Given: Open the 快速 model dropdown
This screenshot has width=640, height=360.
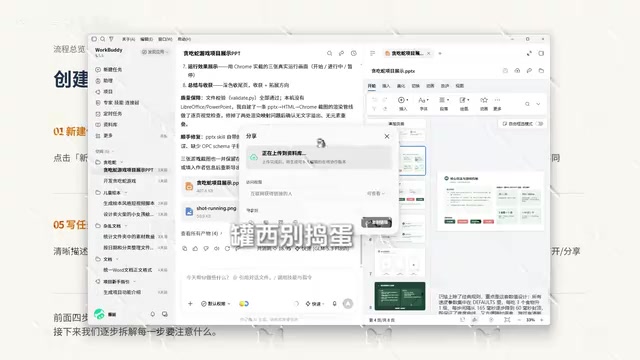Looking at the screenshot, I should coord(315,304).
